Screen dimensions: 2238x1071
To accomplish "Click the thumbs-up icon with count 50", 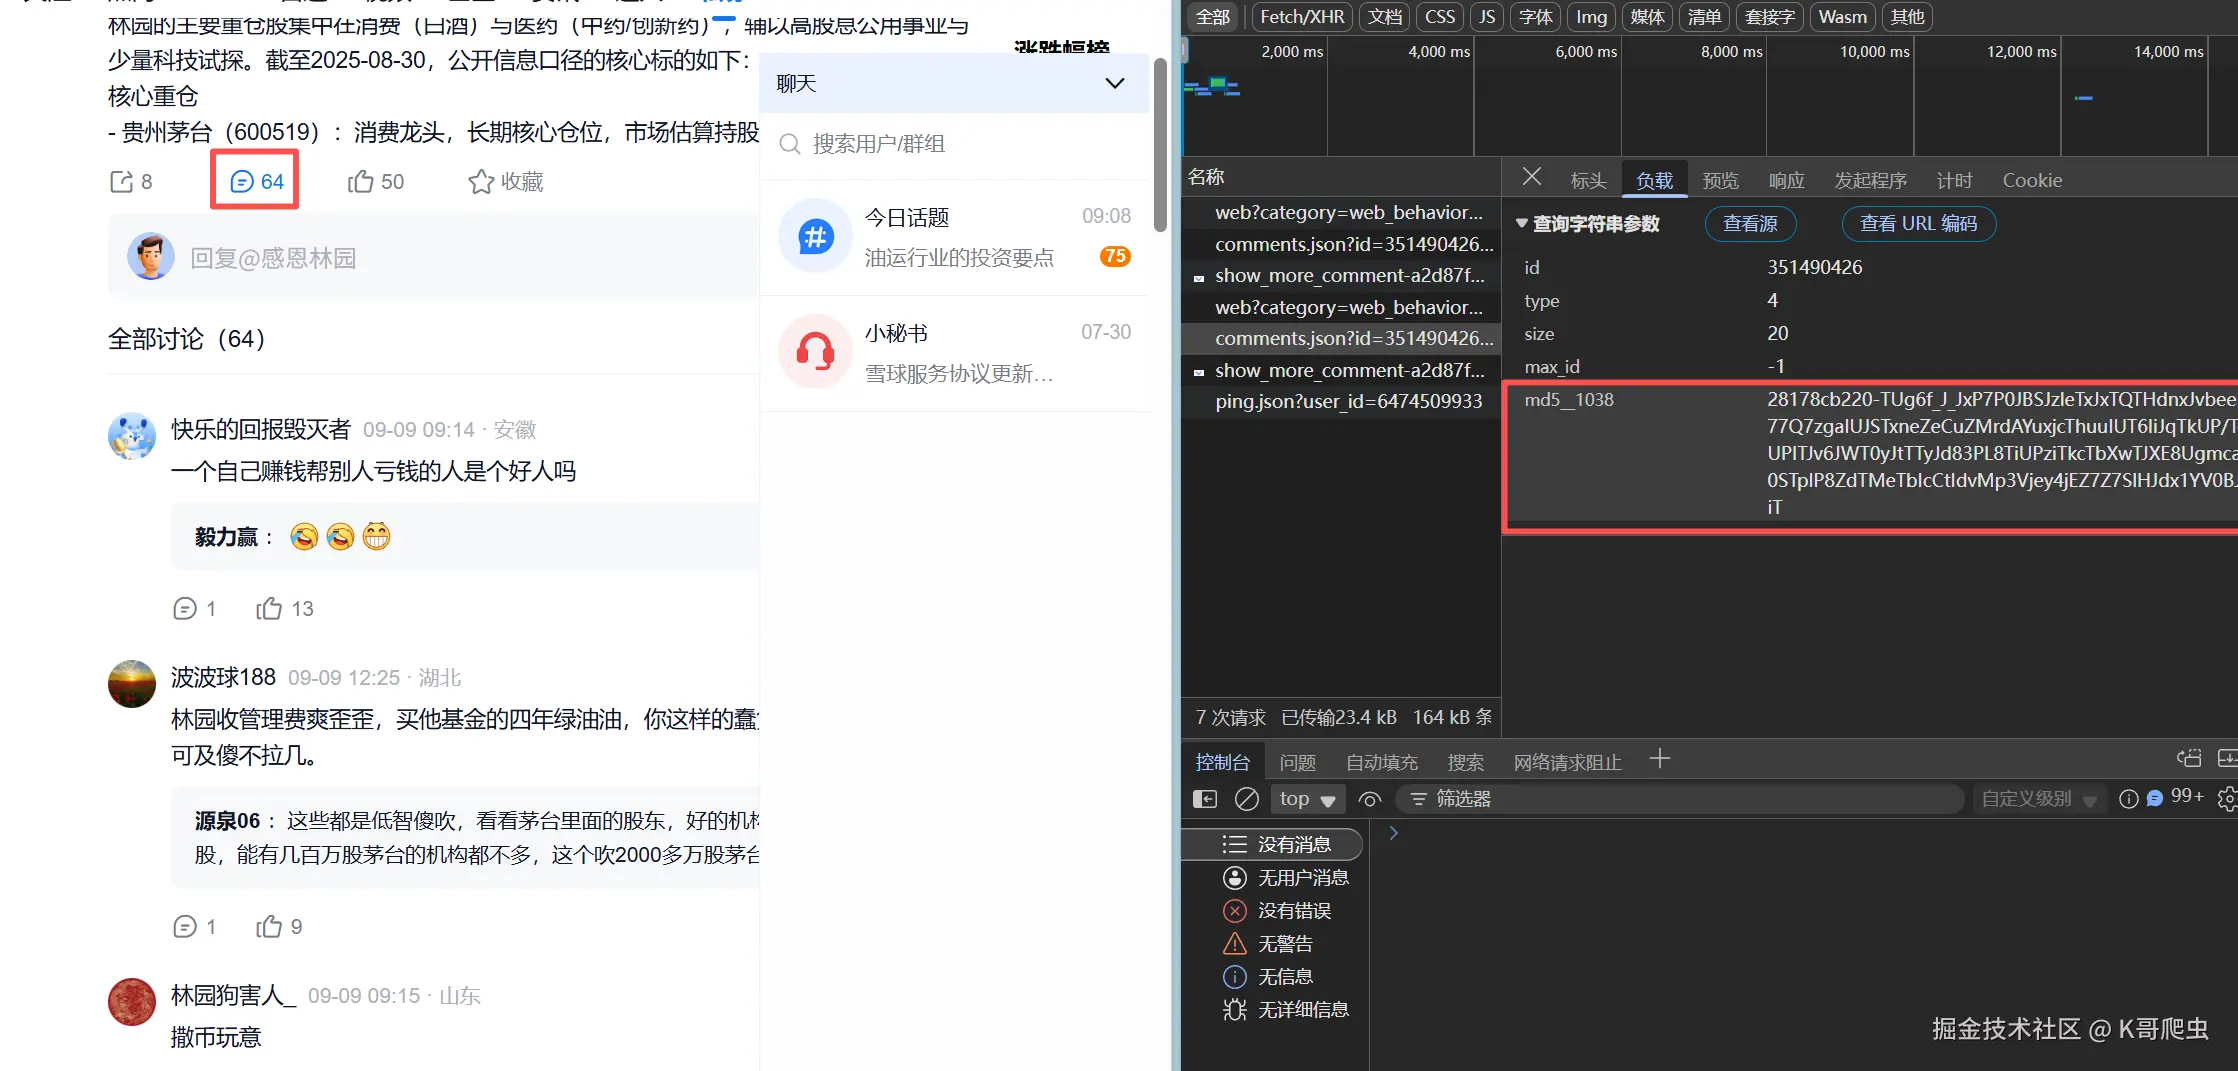I will pyautogui.click(x=360, y=182).
